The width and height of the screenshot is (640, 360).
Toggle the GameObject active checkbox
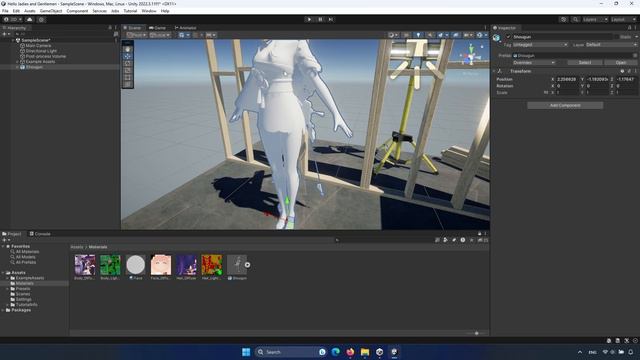(x=508, y=37)
